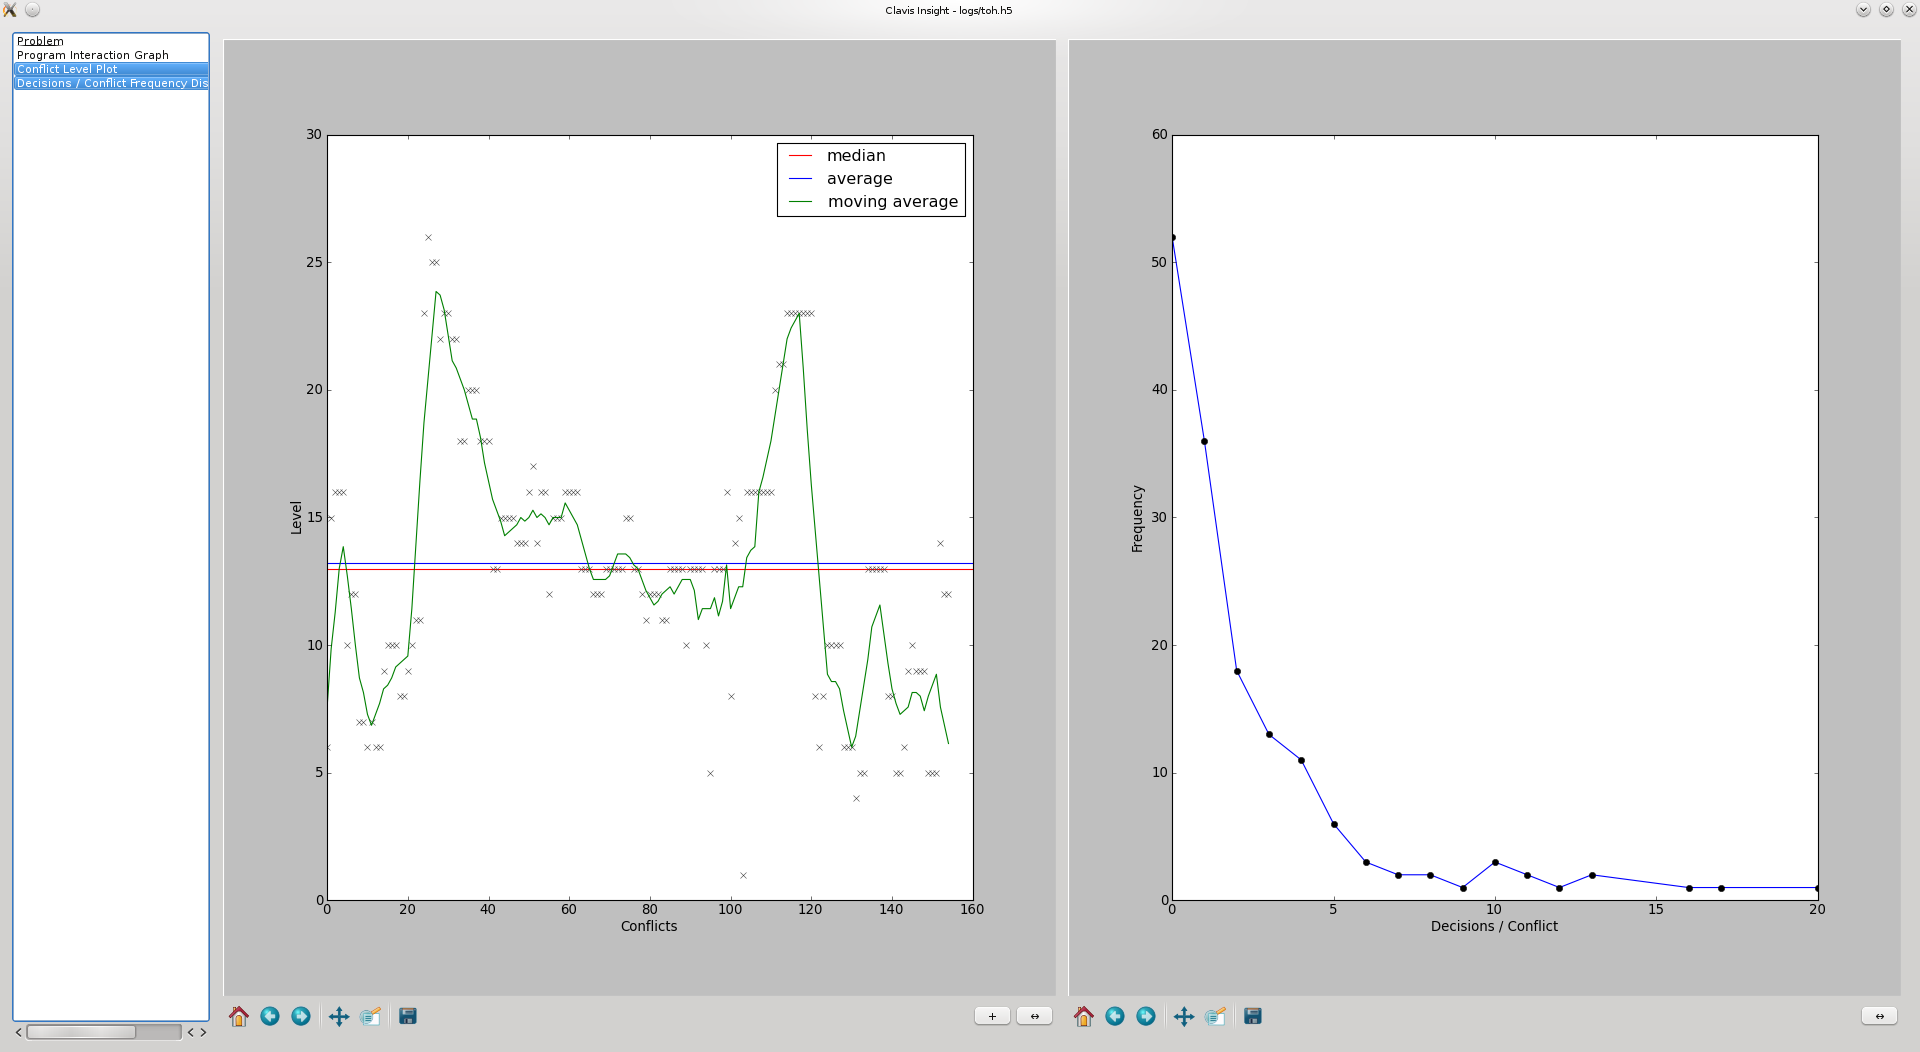Reset right plot with Home icon
Image resolution: width=1920 pixels, height=1052 pixels.
tap(1084, 1016)
